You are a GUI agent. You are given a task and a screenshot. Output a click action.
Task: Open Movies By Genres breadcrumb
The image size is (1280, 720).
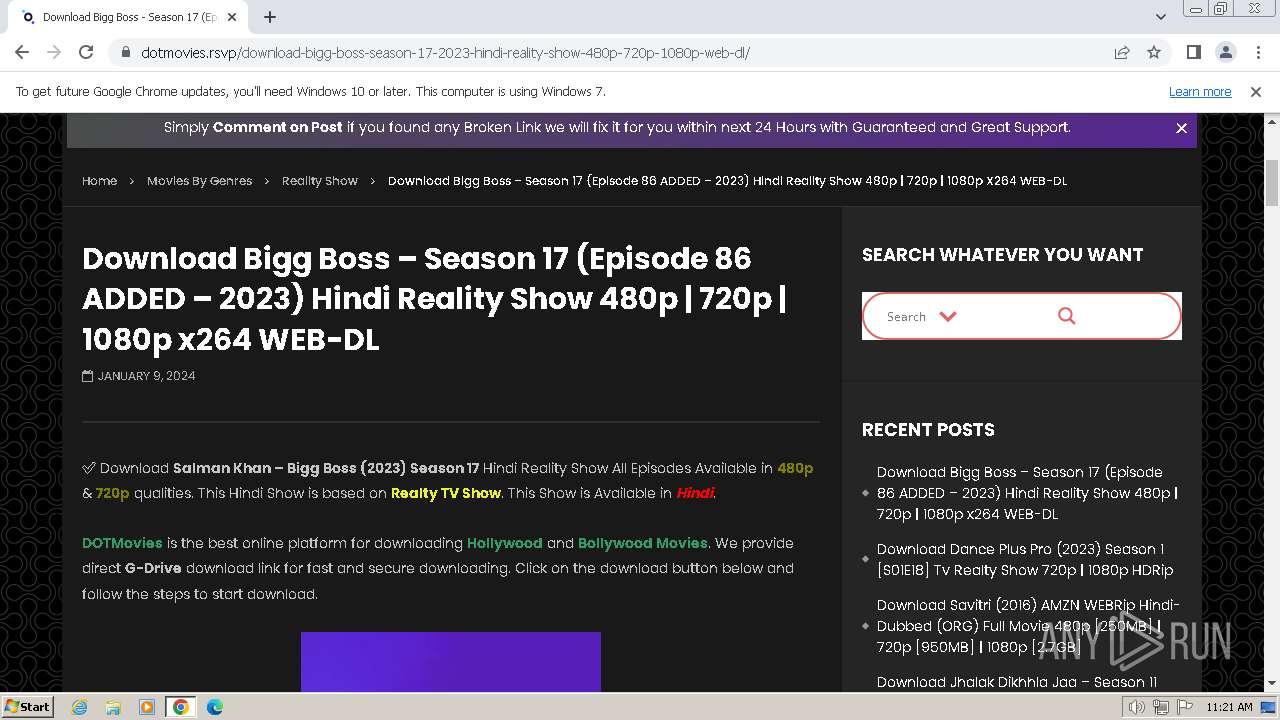199,181
